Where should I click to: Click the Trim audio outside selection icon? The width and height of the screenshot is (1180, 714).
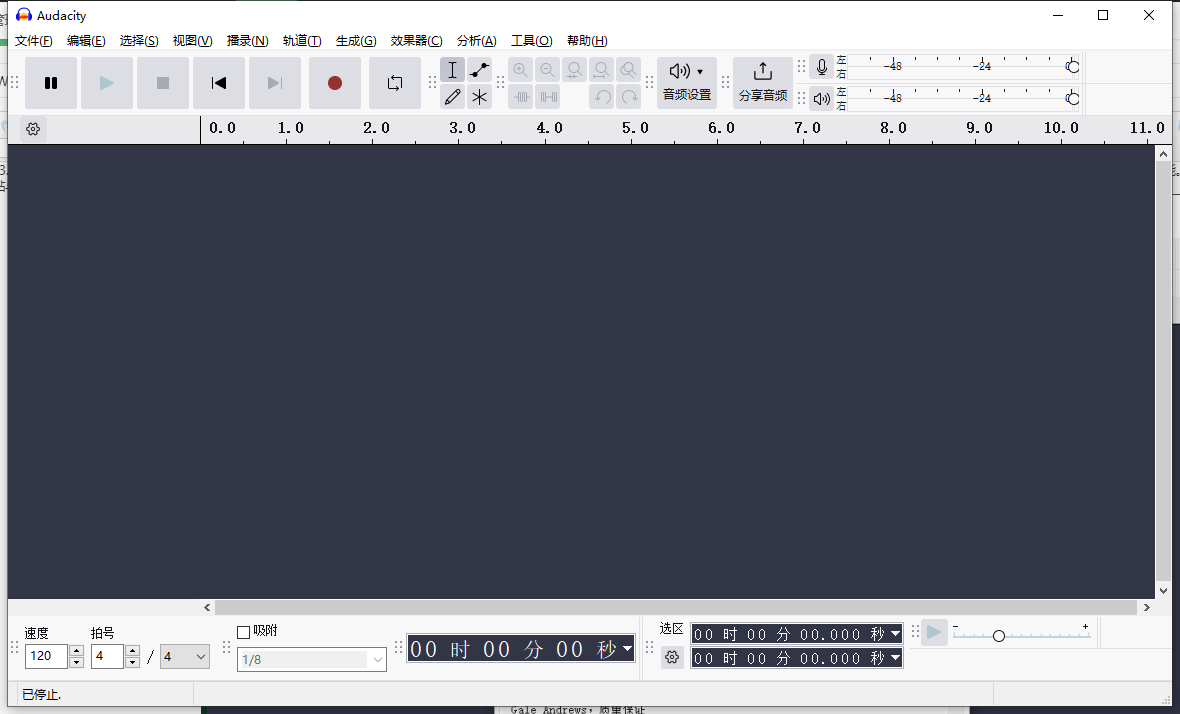tap(521, 97)
